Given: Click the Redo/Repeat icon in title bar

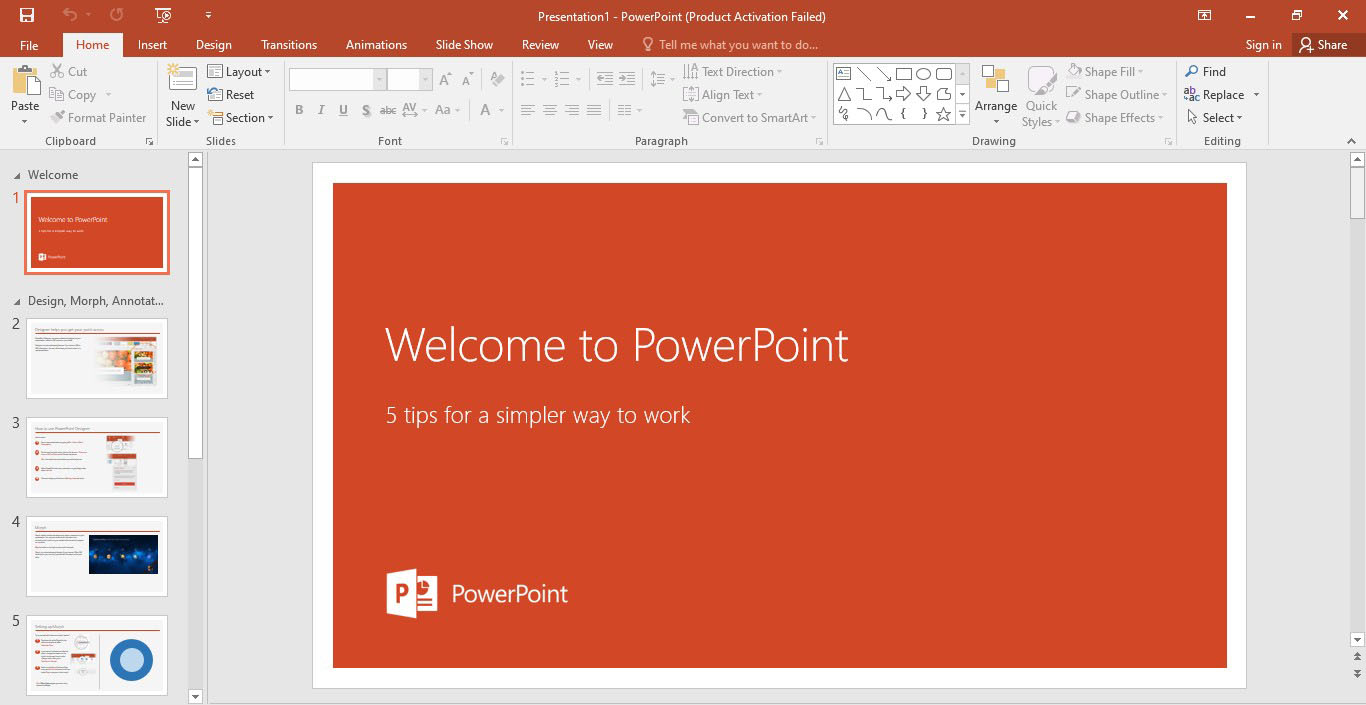Looking at the screenshot, I should click(x=117, y=15).
